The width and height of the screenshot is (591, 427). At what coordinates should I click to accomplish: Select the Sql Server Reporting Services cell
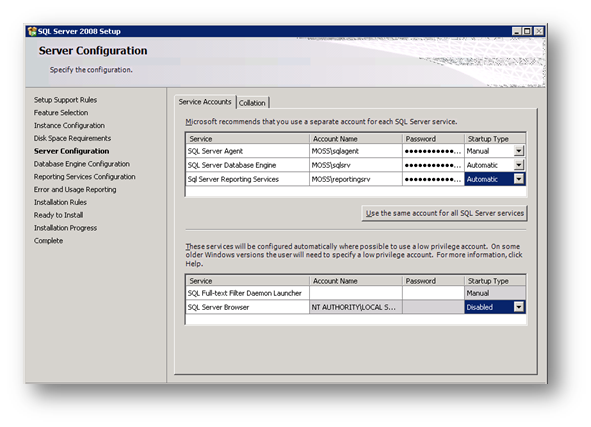tap(248, 179)
